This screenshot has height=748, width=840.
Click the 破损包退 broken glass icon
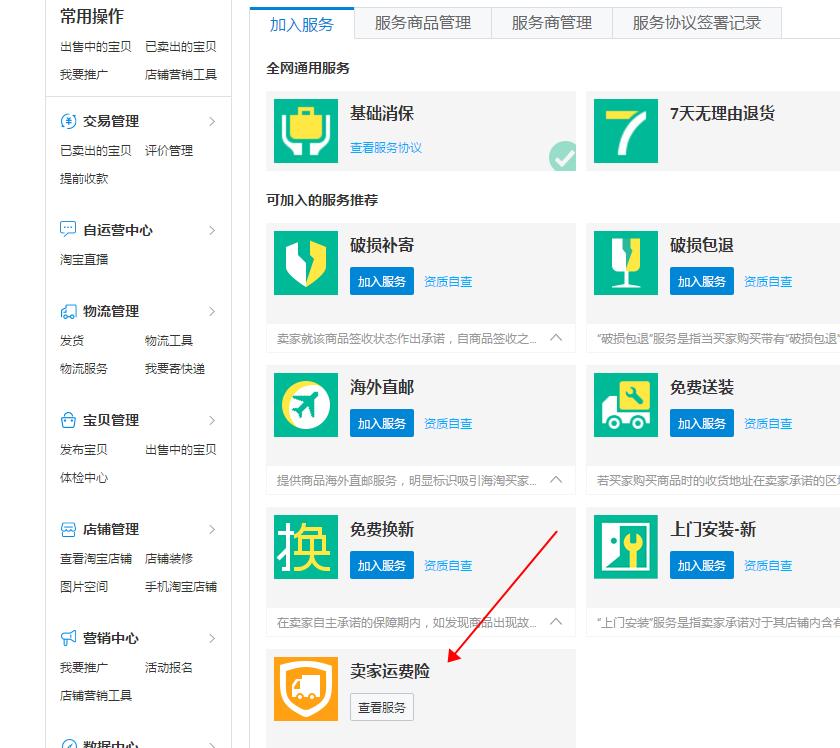pyautogui.click(x=625, y=263)
